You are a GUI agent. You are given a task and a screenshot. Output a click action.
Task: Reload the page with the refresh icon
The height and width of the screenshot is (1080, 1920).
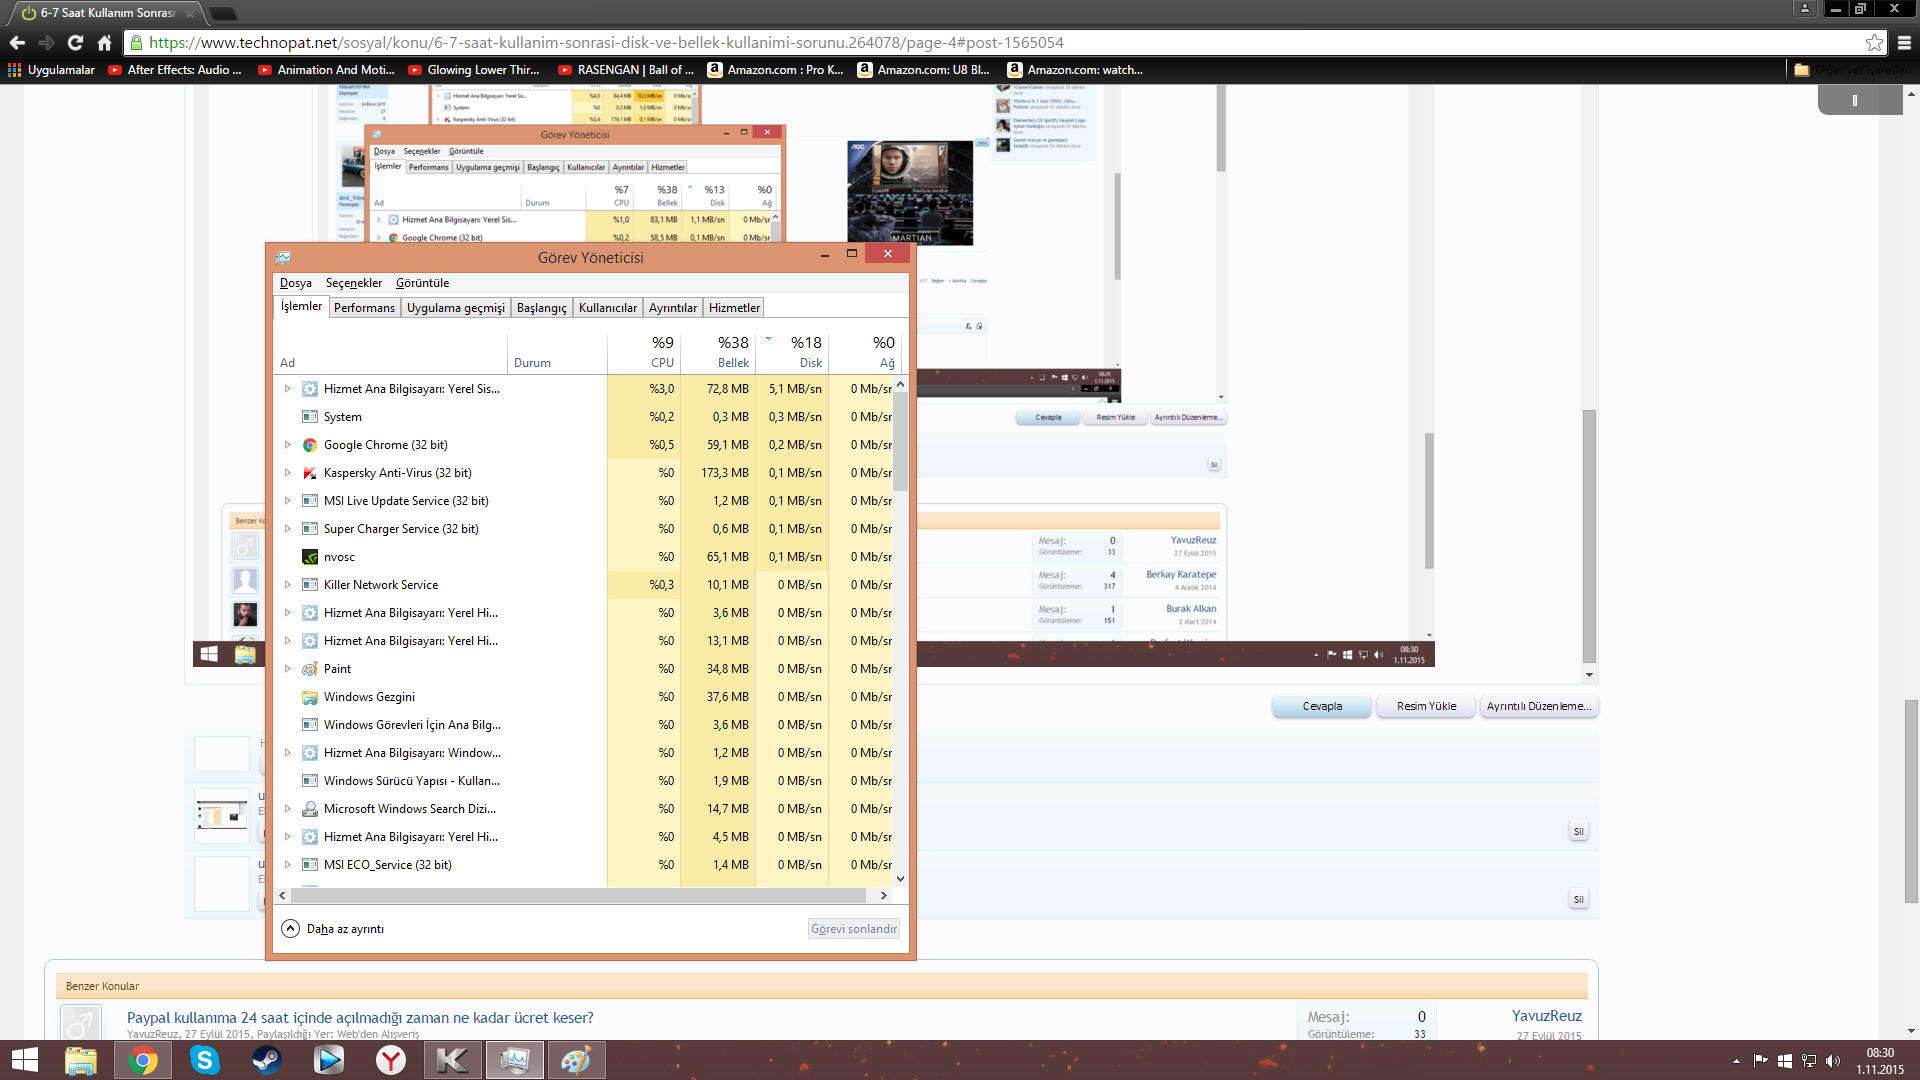pos(75,43)
